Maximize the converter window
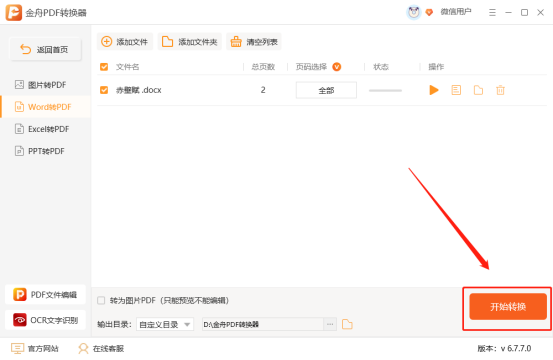This screenshot has height=360, width=553. coord(524,13)
